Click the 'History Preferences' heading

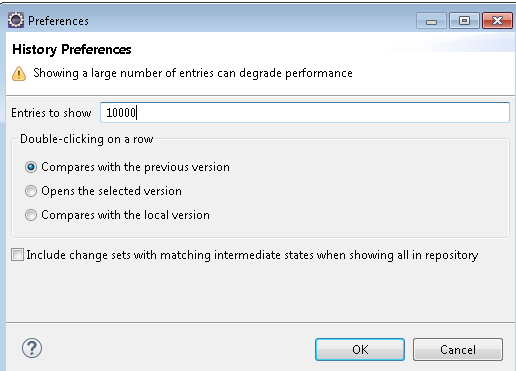[x=72, y=50]
